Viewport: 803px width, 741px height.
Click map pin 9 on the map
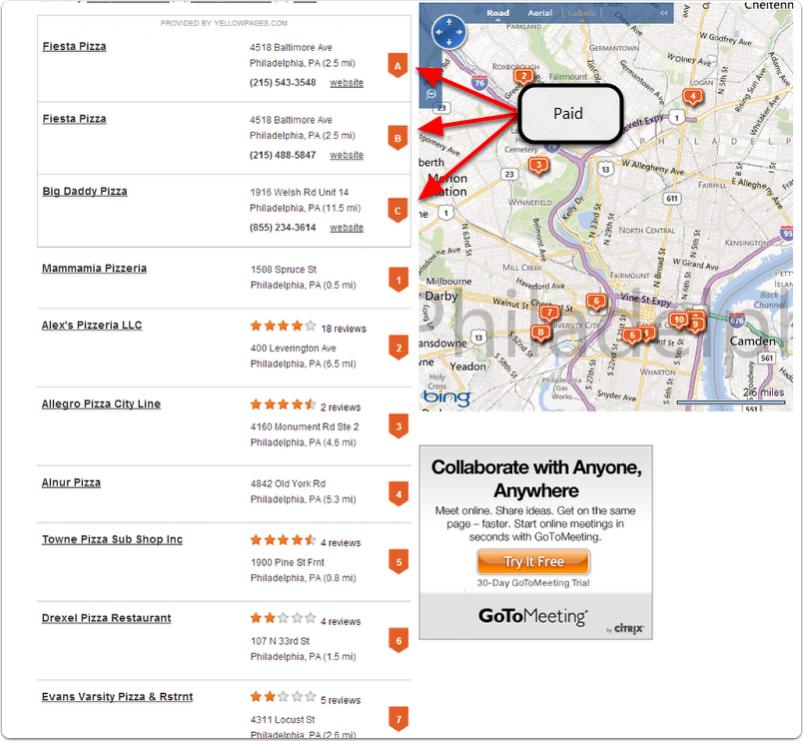[x=696, y=324]
